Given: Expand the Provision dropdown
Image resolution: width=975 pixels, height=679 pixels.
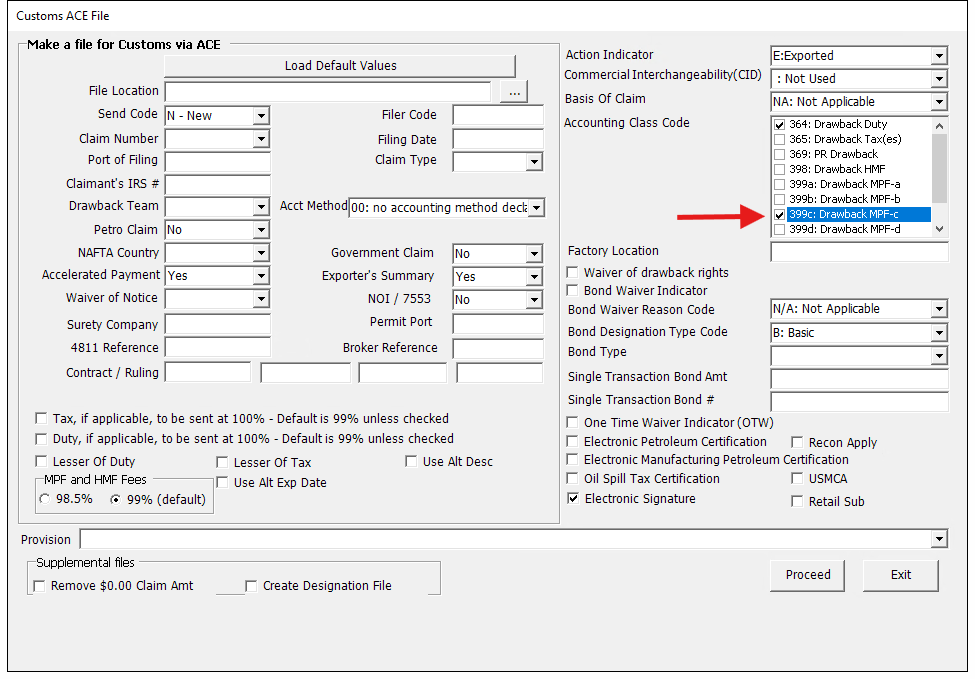Looking at the screenshot, I should (x=940, y=539).
